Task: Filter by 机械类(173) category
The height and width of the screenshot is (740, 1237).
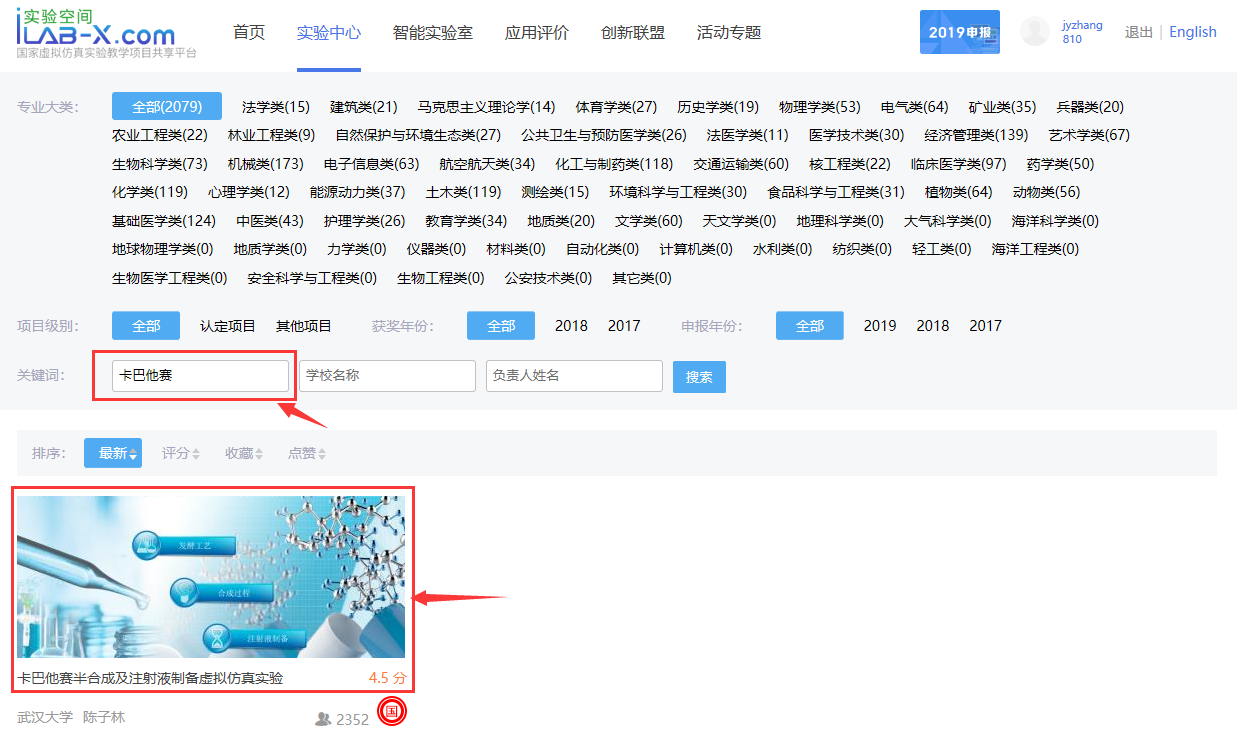Action: (x=265, y=164)
